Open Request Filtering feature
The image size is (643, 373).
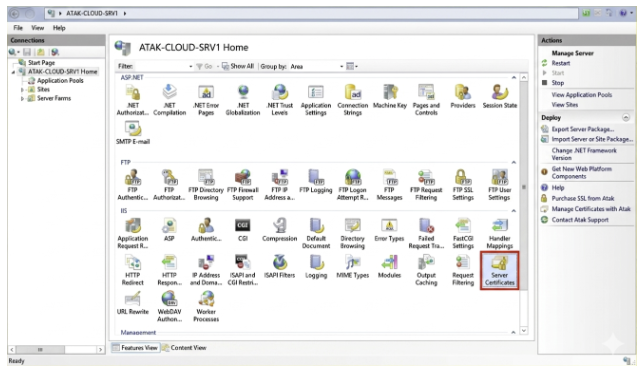pyautogui.click(x=463, y=271)
